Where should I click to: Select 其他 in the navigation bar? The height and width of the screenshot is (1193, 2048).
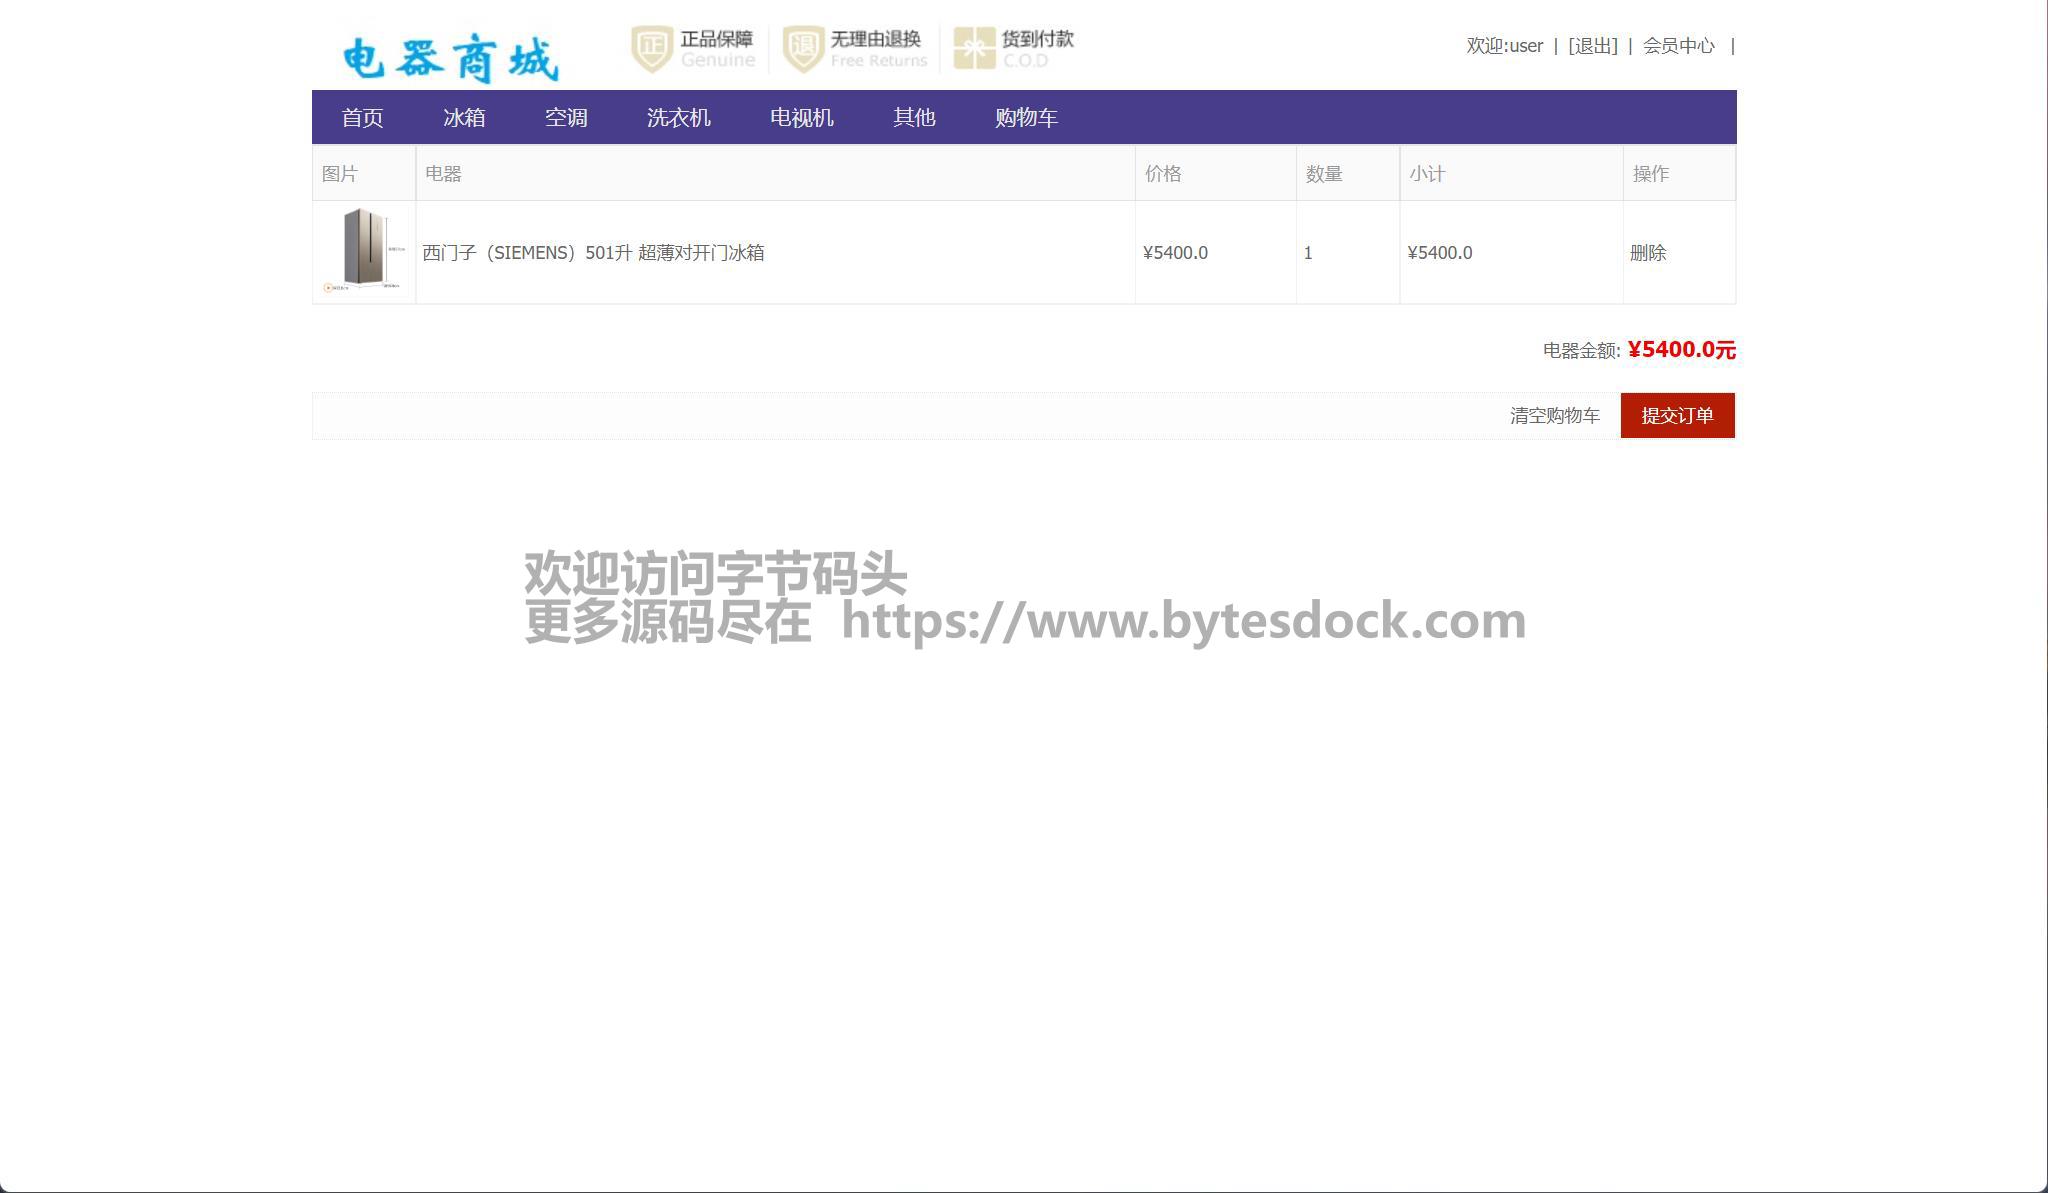coord(914,118)
